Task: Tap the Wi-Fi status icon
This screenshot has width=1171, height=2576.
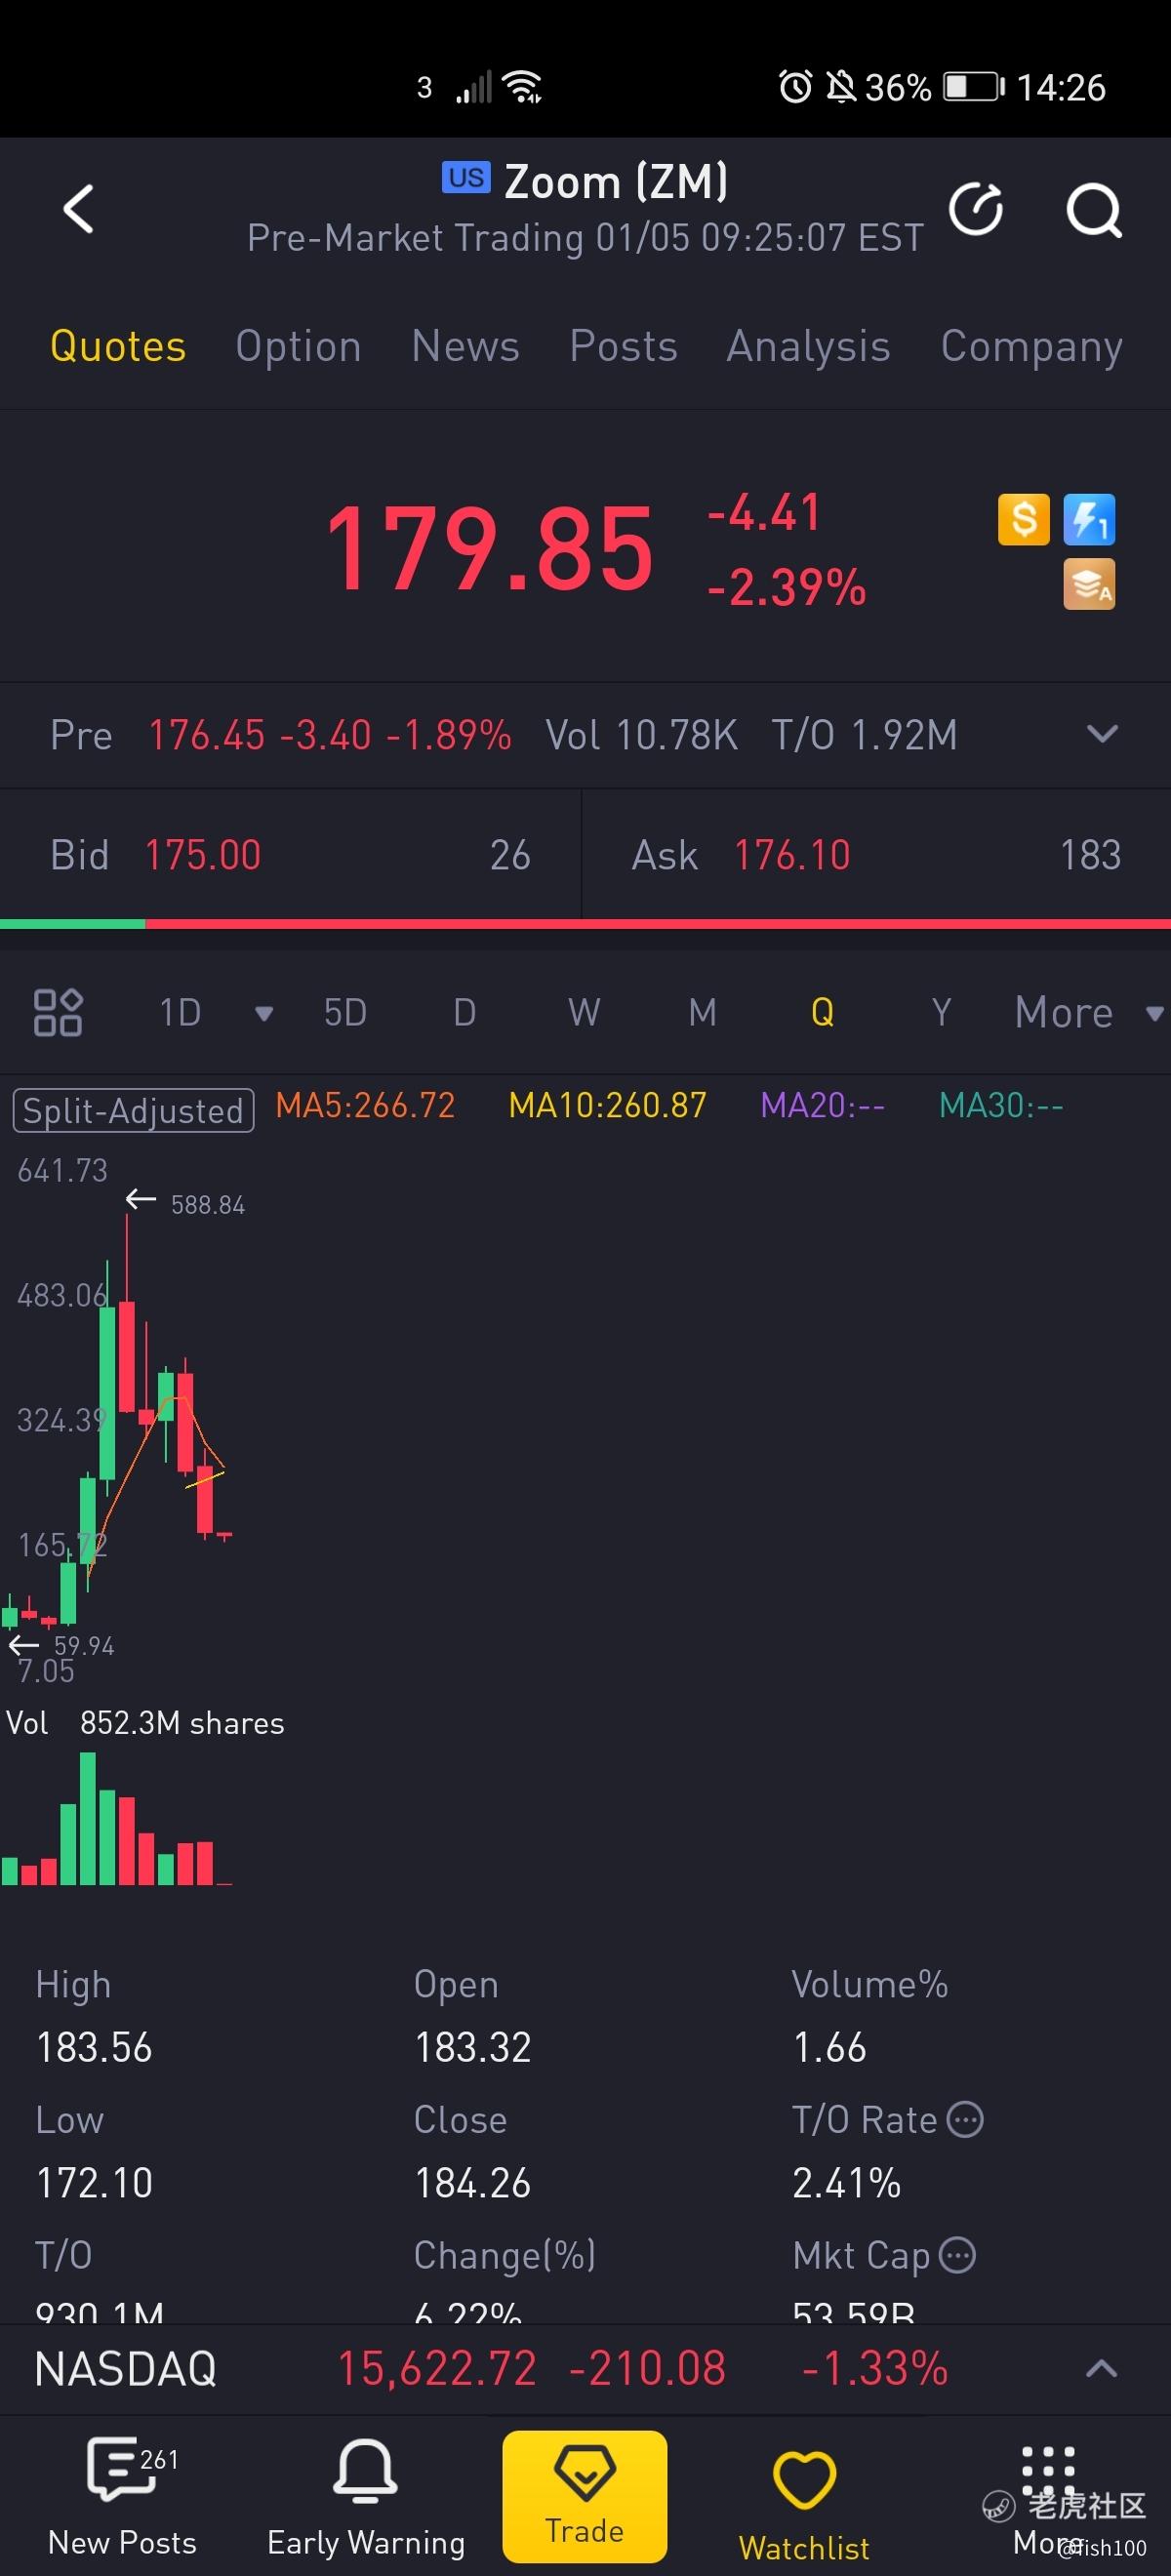Action: (x=523, y=87)
